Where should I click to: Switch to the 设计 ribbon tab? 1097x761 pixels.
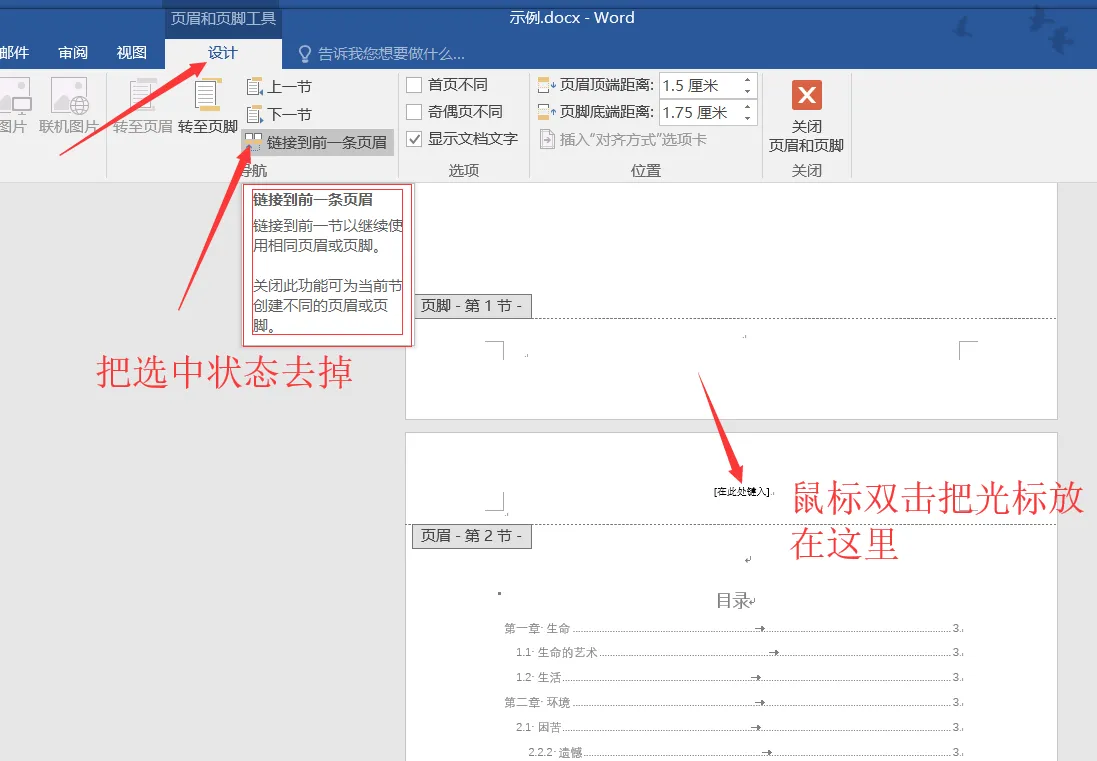click(x=222, y=53)
